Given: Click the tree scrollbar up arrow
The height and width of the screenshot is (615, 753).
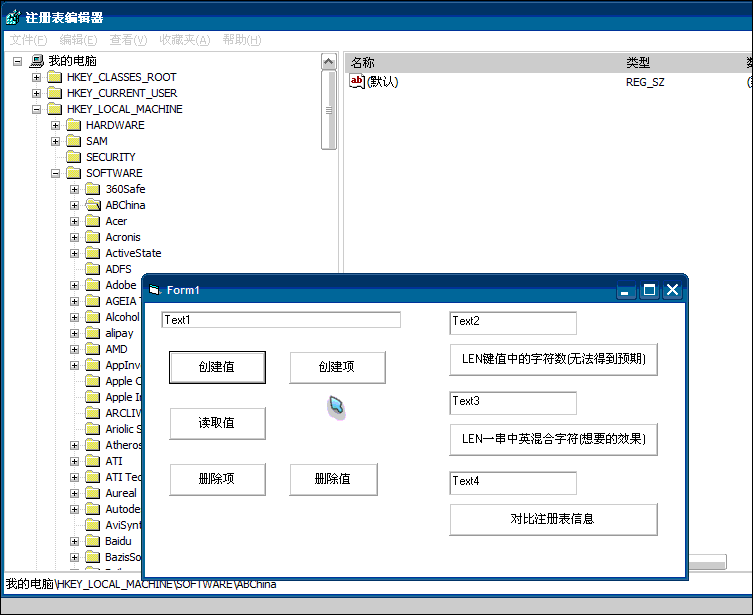Looking at the screenshot, I should click(328, 61).
